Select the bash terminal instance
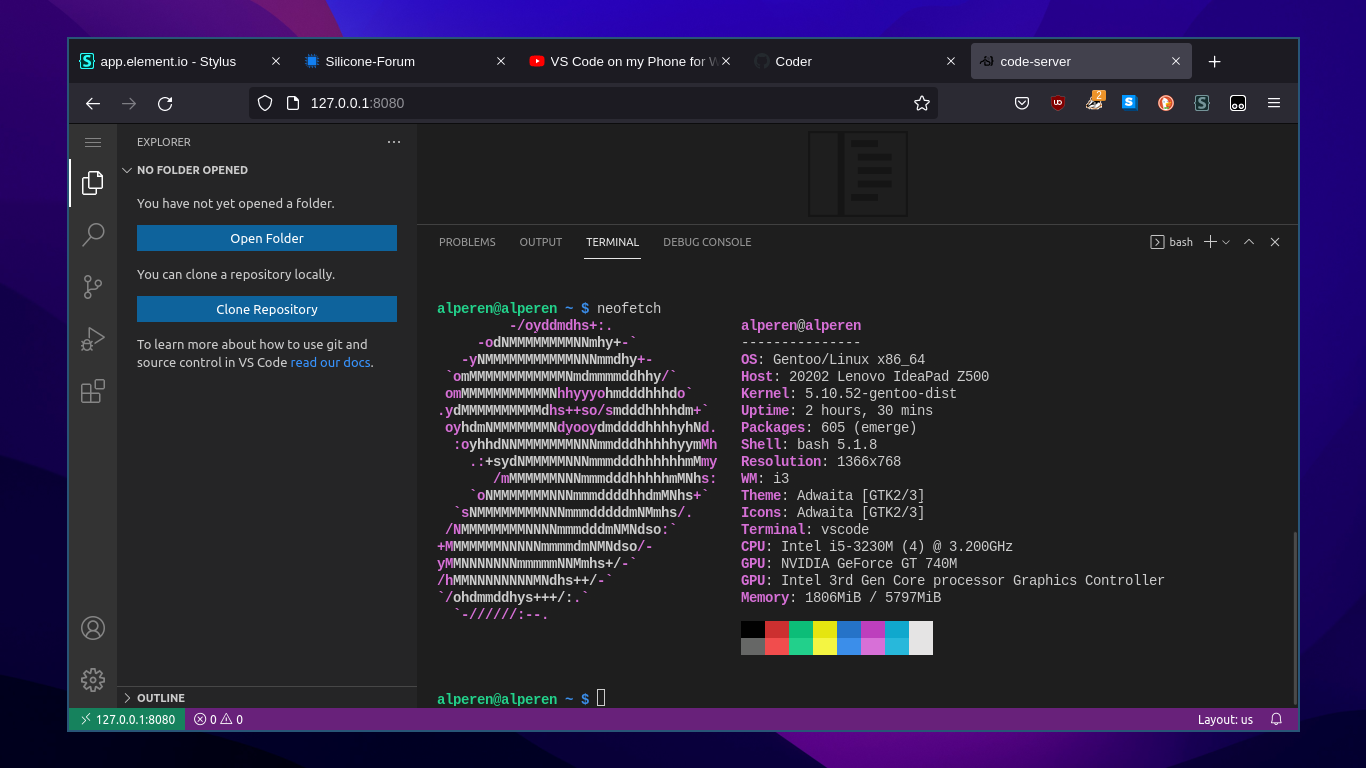Screen dimensions: 1366x768 pyautogui.click(x=1172, y=242)
